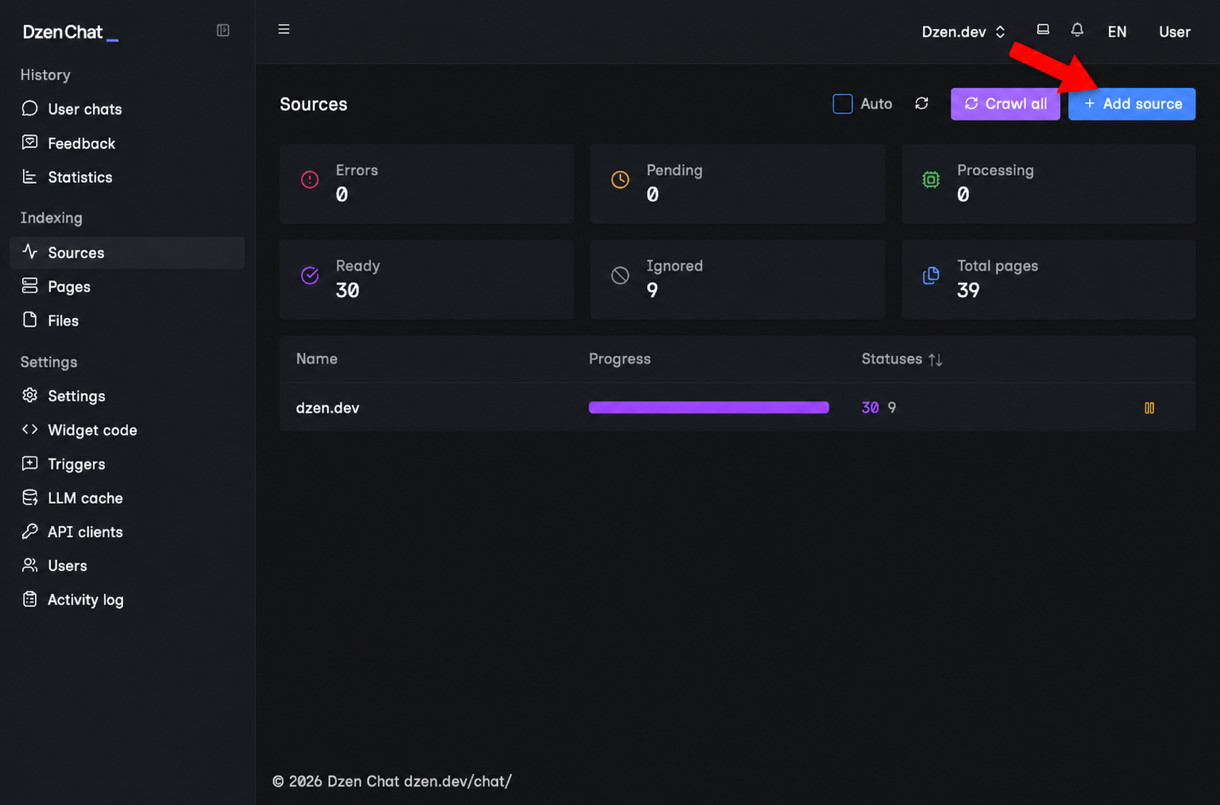Open LLM cache in sidebar
This screenshot has width=1220, height=805.
click(127, 498)
